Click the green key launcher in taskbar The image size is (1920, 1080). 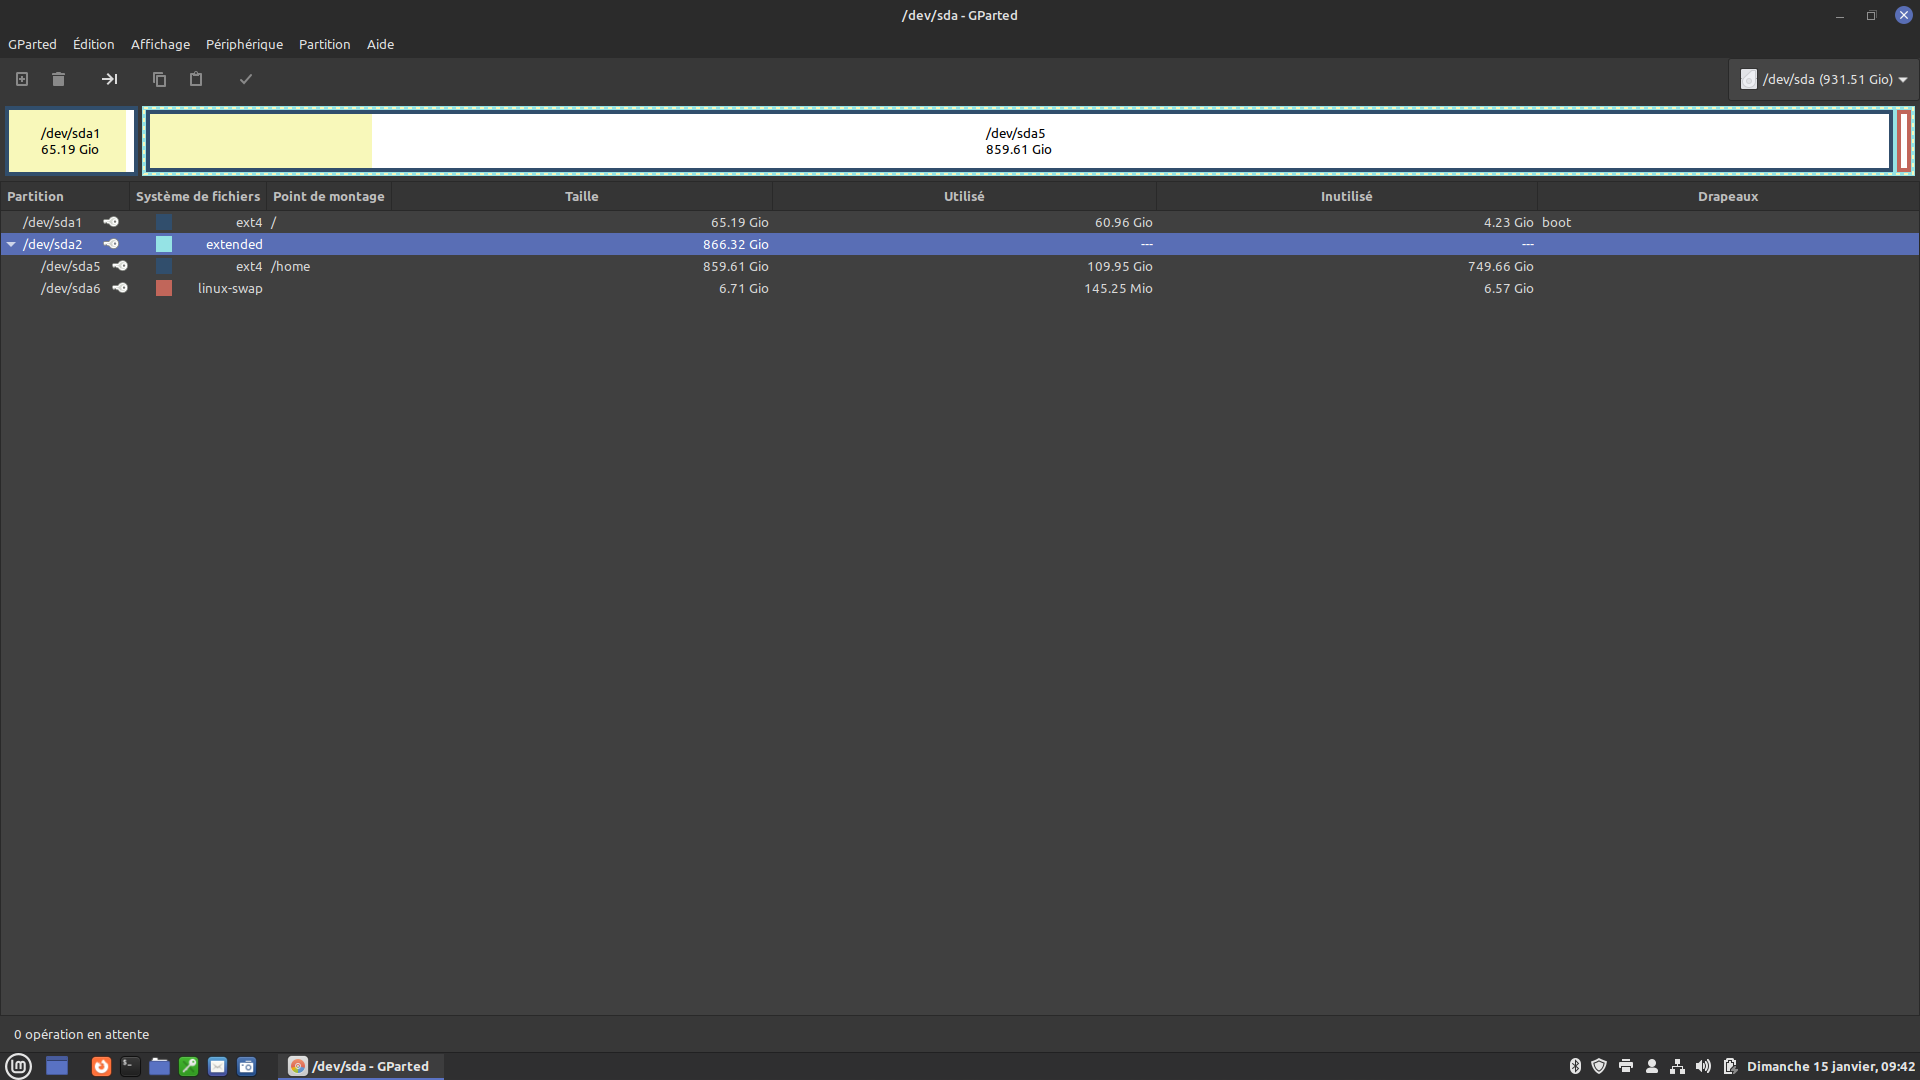[188, 1066]
